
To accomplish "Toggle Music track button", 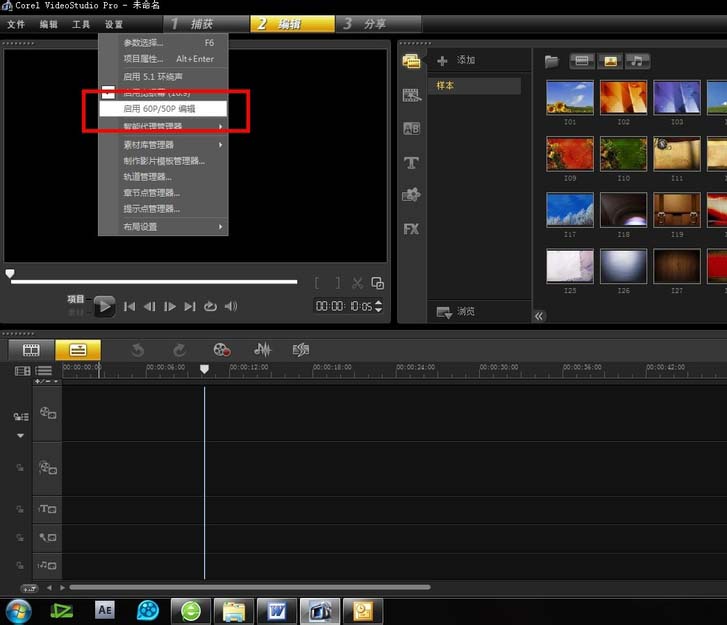I will 48,565.
